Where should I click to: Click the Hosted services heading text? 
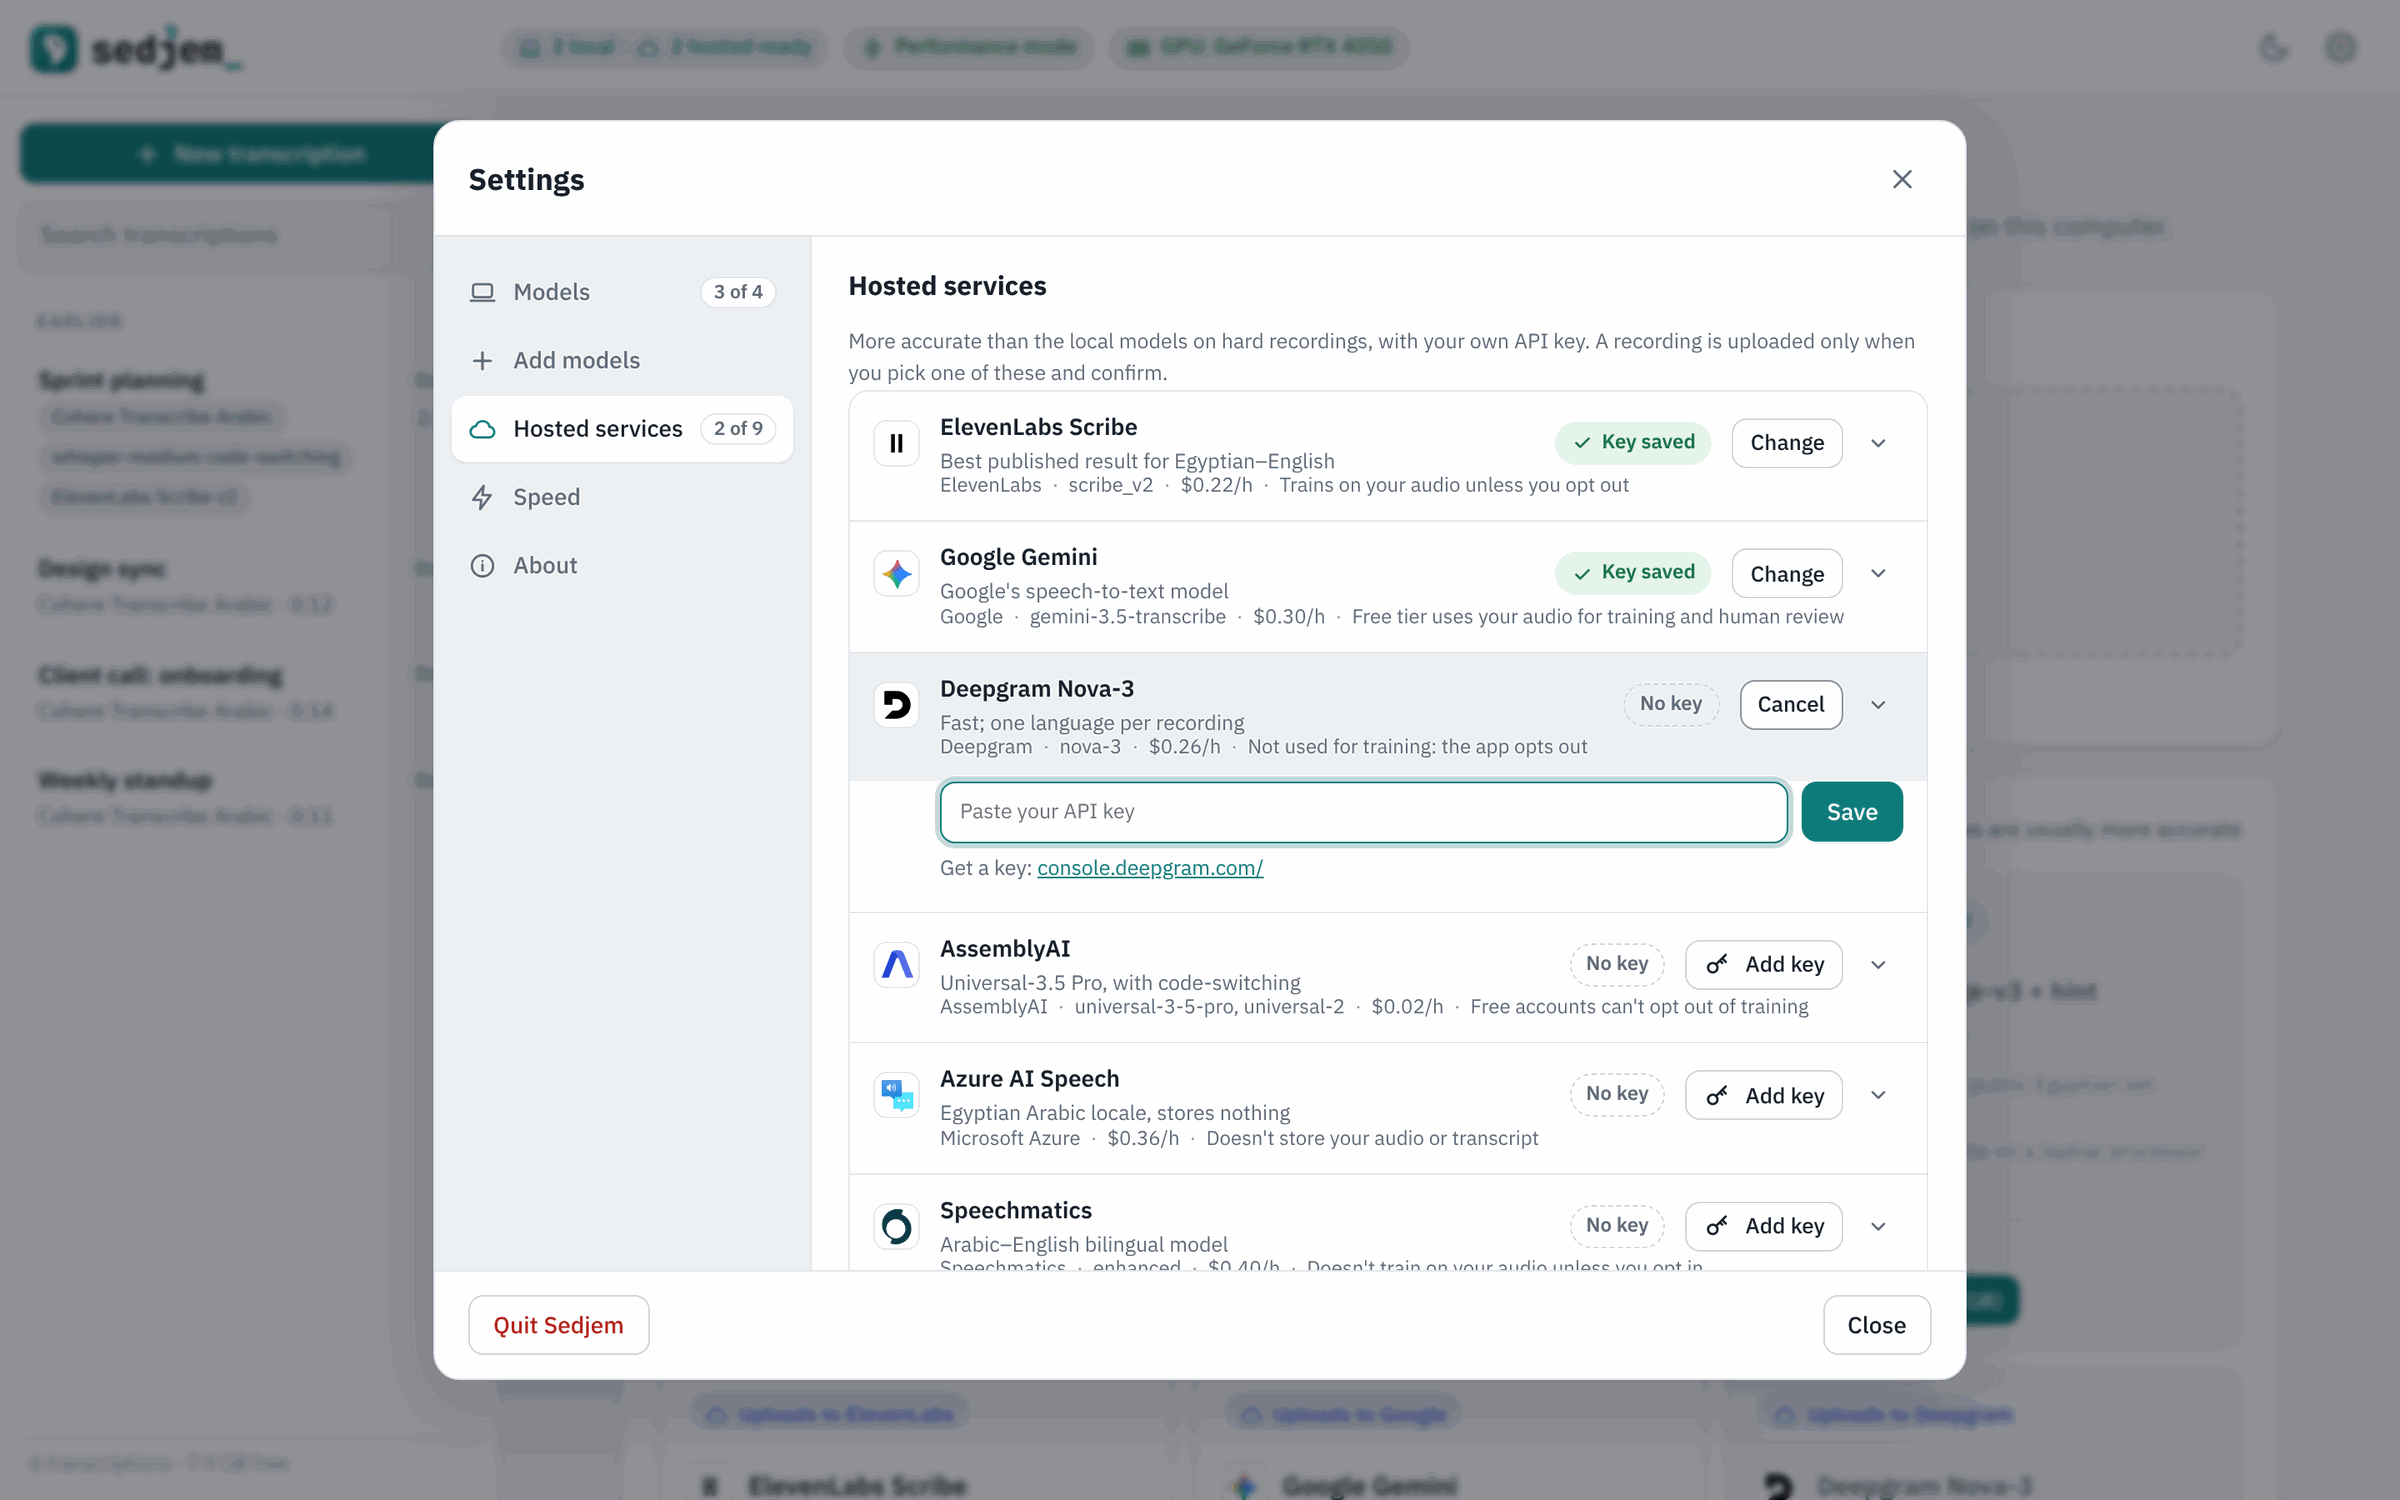tap(947, 286)
